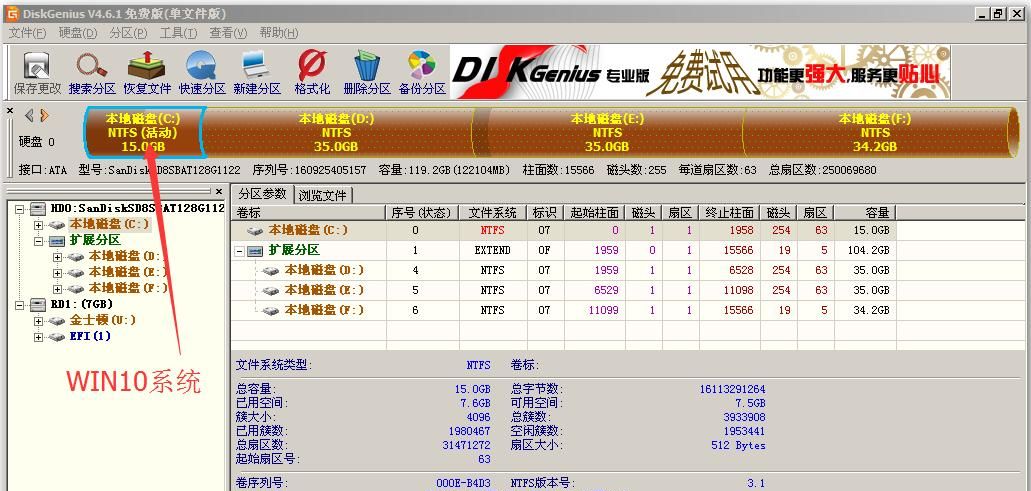Expand 本地磁盘(C:) node in tree
Screen dimensions: 1031x491
coord(39,225)
